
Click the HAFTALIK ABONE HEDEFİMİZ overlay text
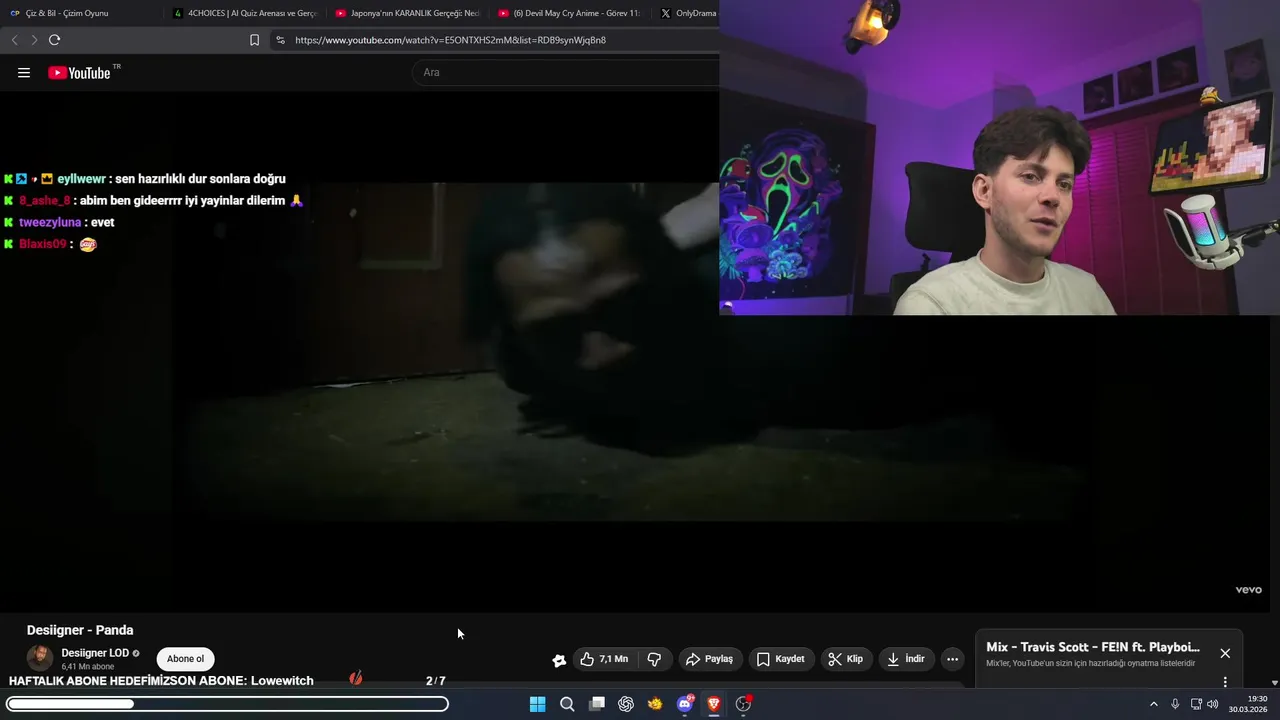tap(87, 681)
